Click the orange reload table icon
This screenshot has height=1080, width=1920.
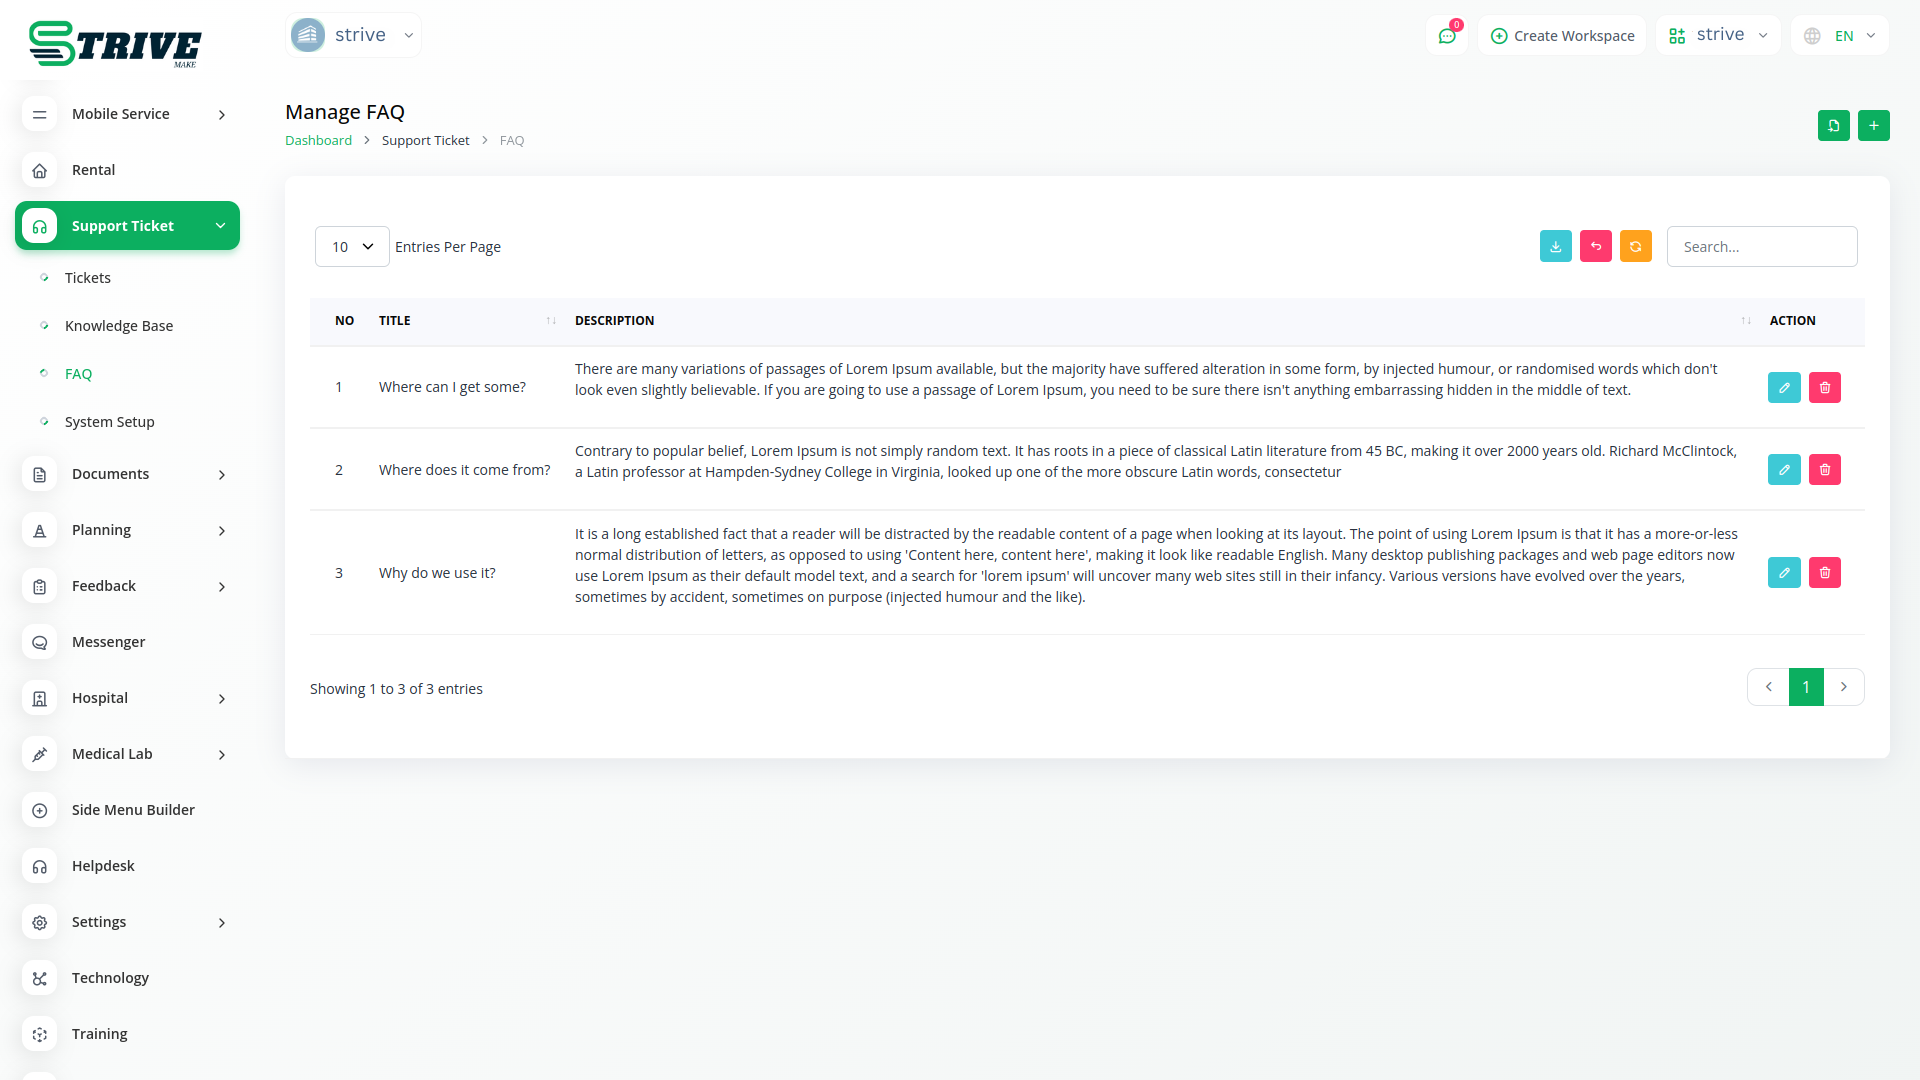pos(1635,246)
